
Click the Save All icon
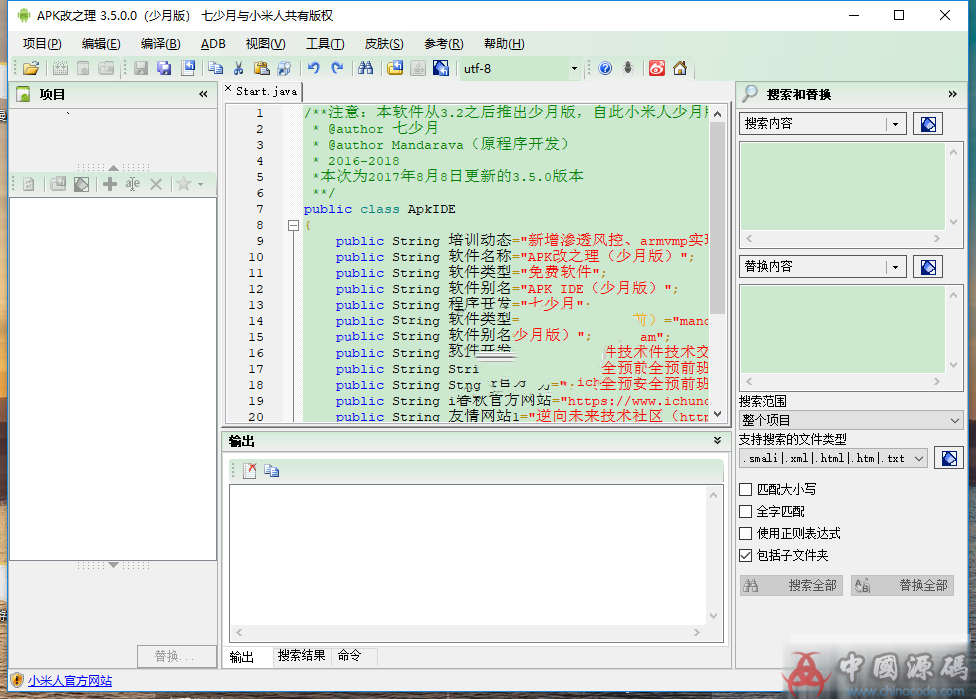coord(164,68)
